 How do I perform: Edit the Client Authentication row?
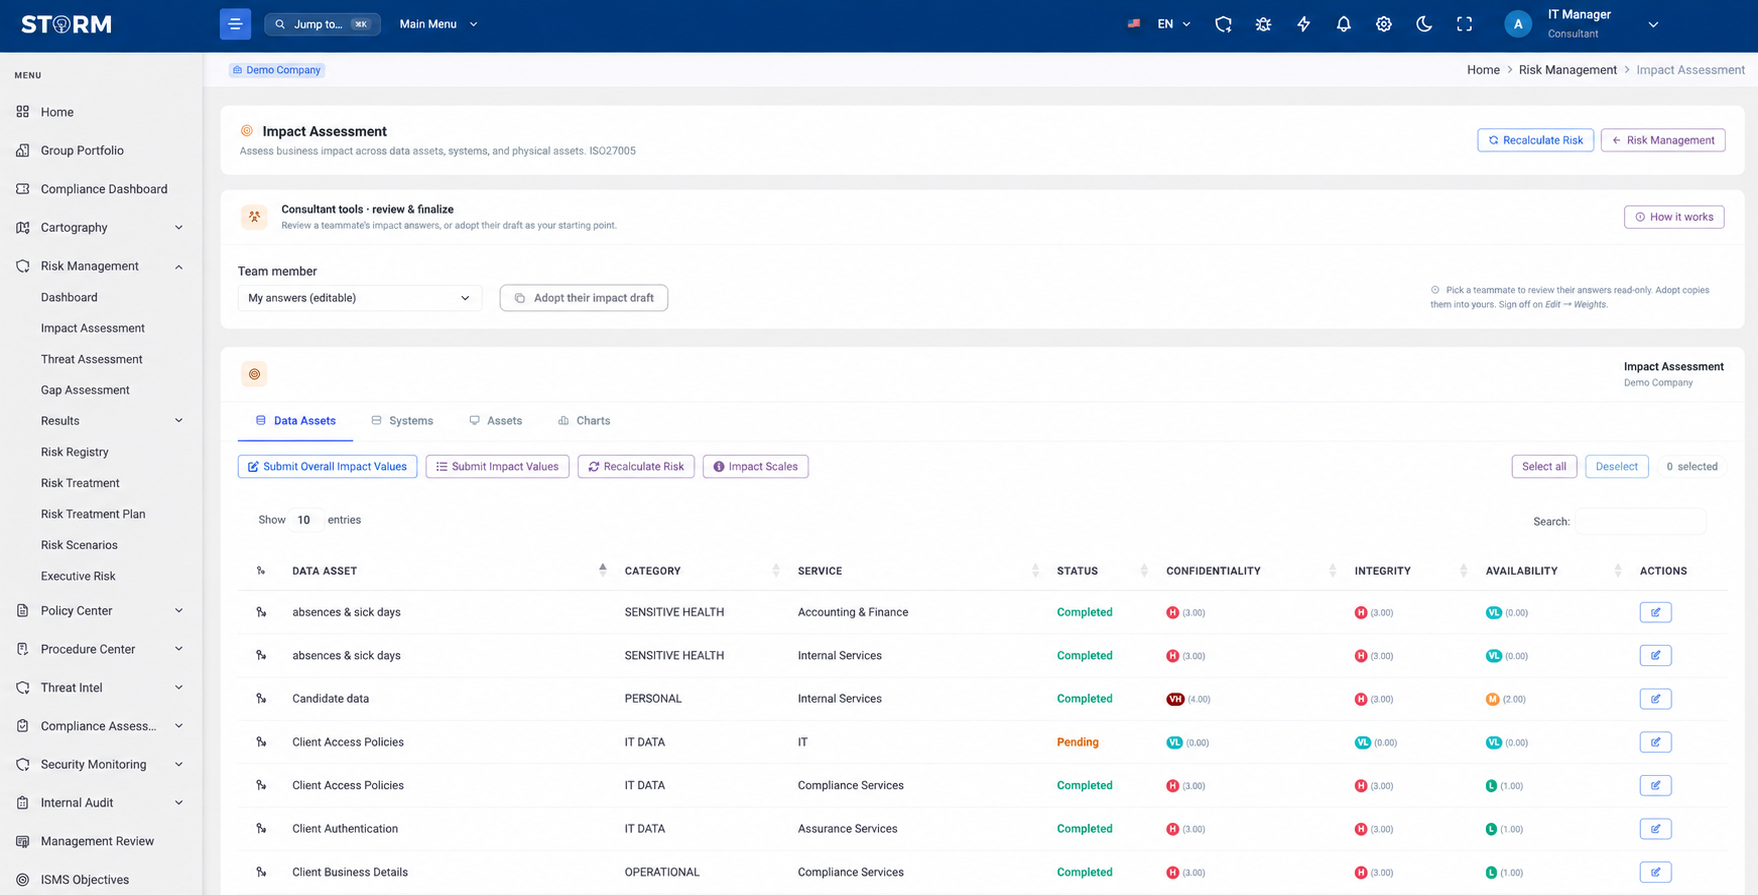1655,829
